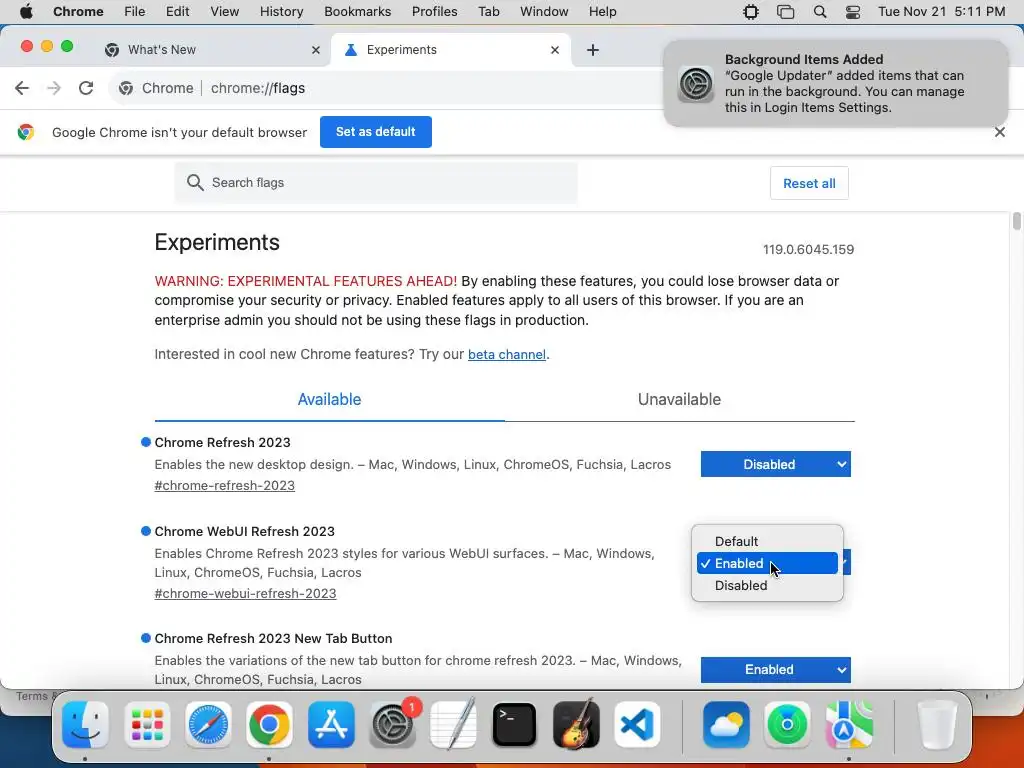Click the Chrome logo in the default-browser infobar
Screen dimensions: 1024x768
point(26,132)
